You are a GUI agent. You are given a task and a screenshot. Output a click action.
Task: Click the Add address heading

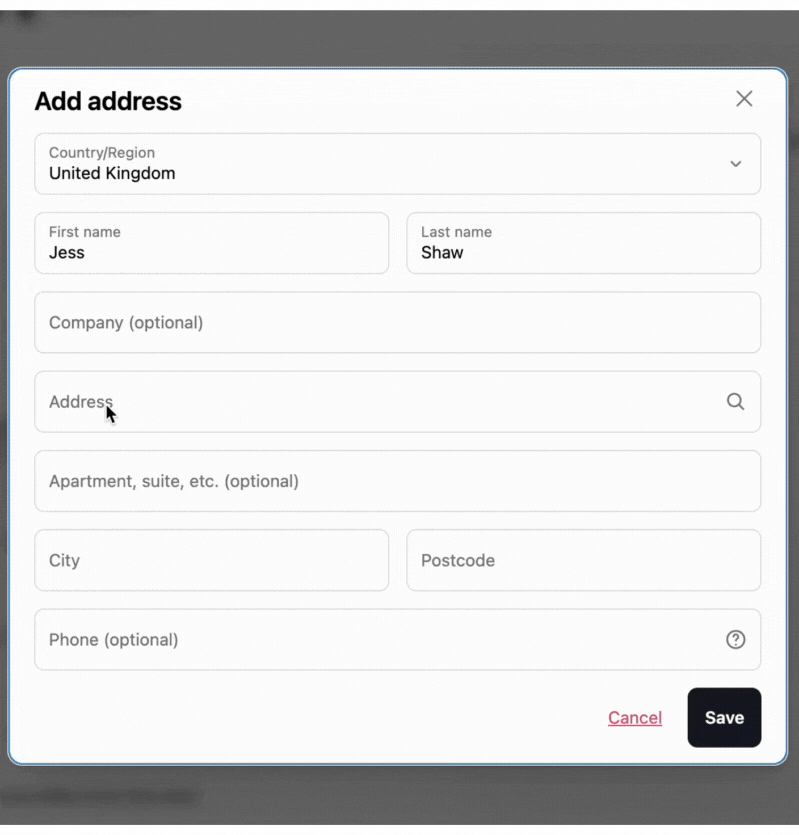click(108, 101)
